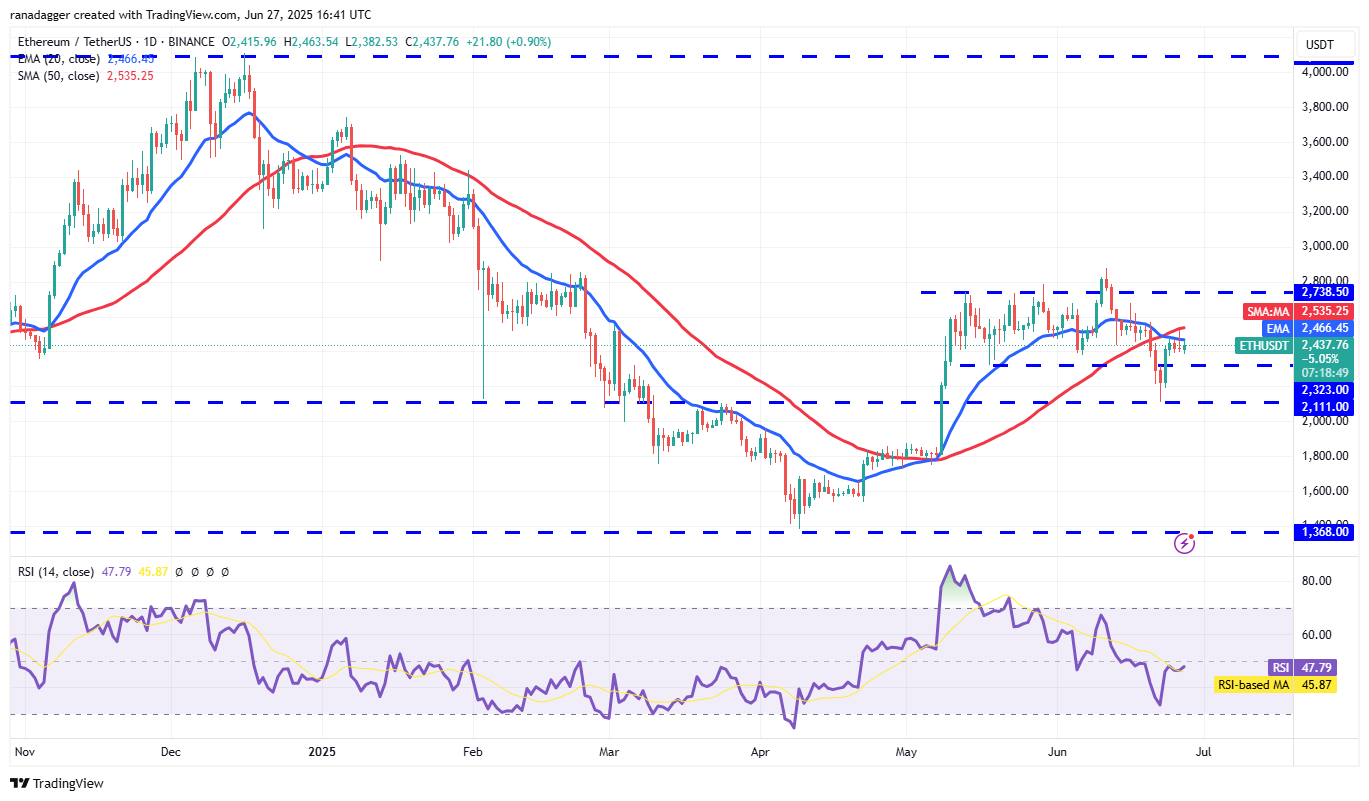Click the 1,368.00 bottom level label
The image size is (1369, 801).
(1325, 532)
